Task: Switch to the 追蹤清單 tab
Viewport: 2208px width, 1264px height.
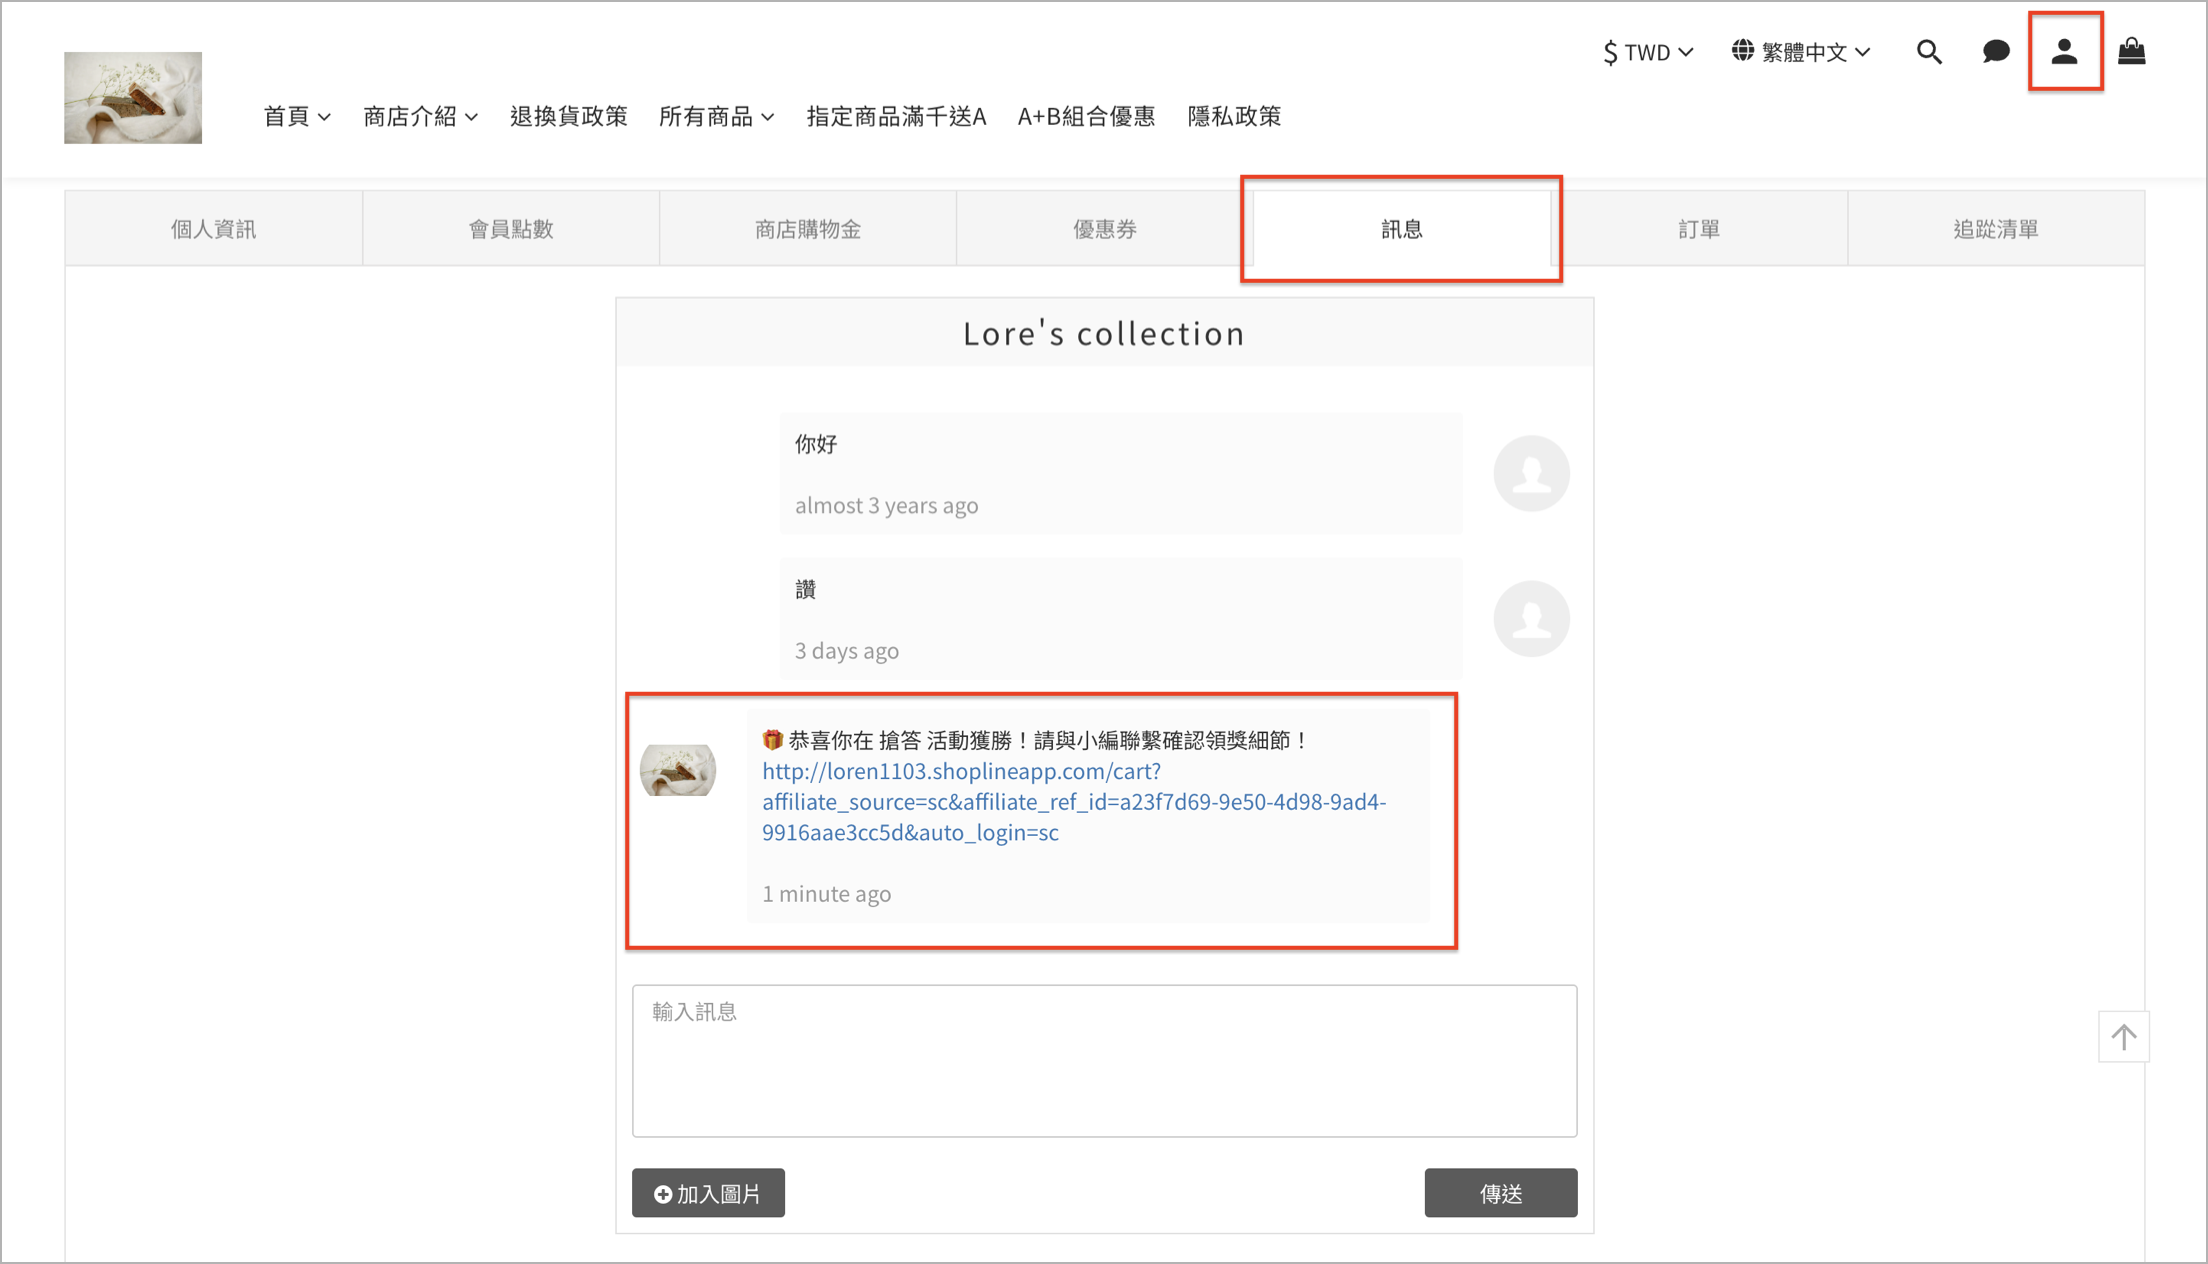Action: 1996,229
